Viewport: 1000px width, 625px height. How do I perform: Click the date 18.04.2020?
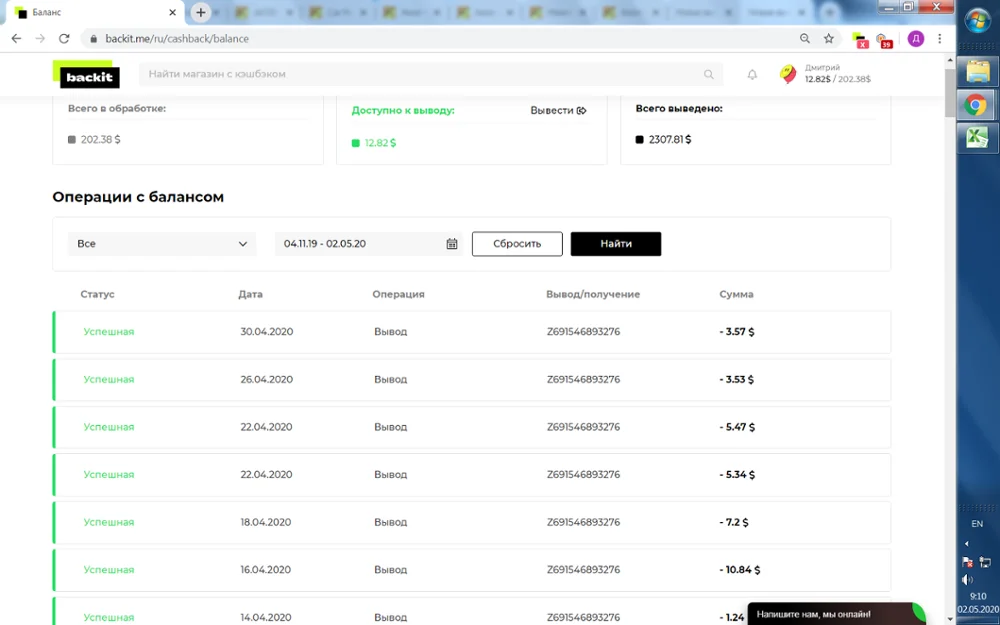(x=265, y=522)
